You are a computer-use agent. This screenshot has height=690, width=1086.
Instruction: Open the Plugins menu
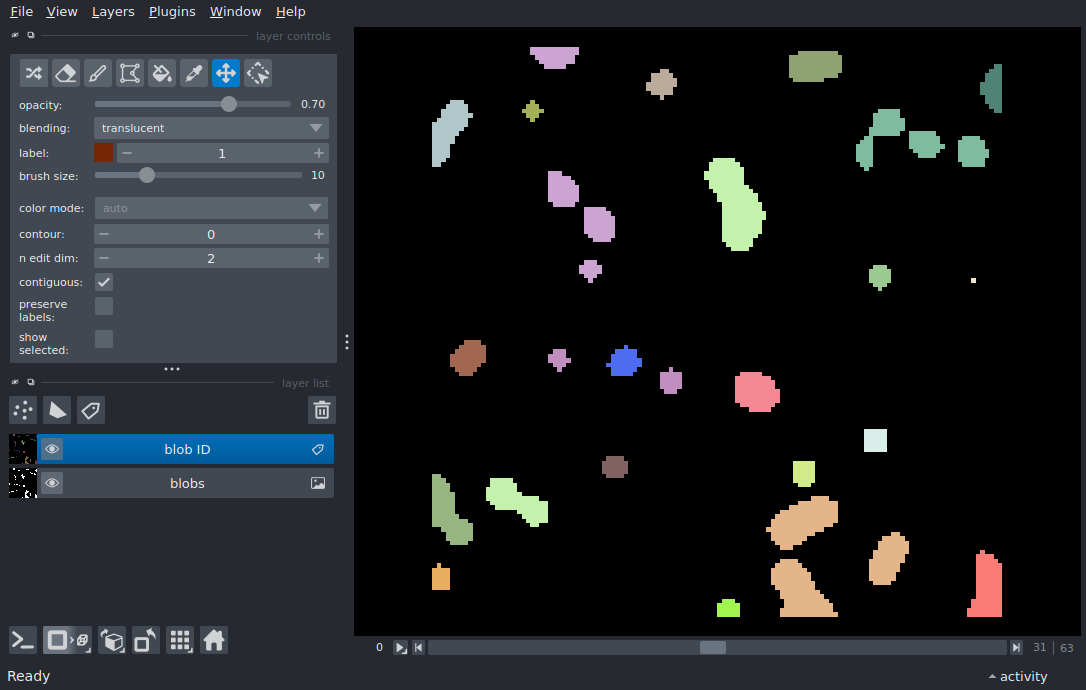pos(172,12)
